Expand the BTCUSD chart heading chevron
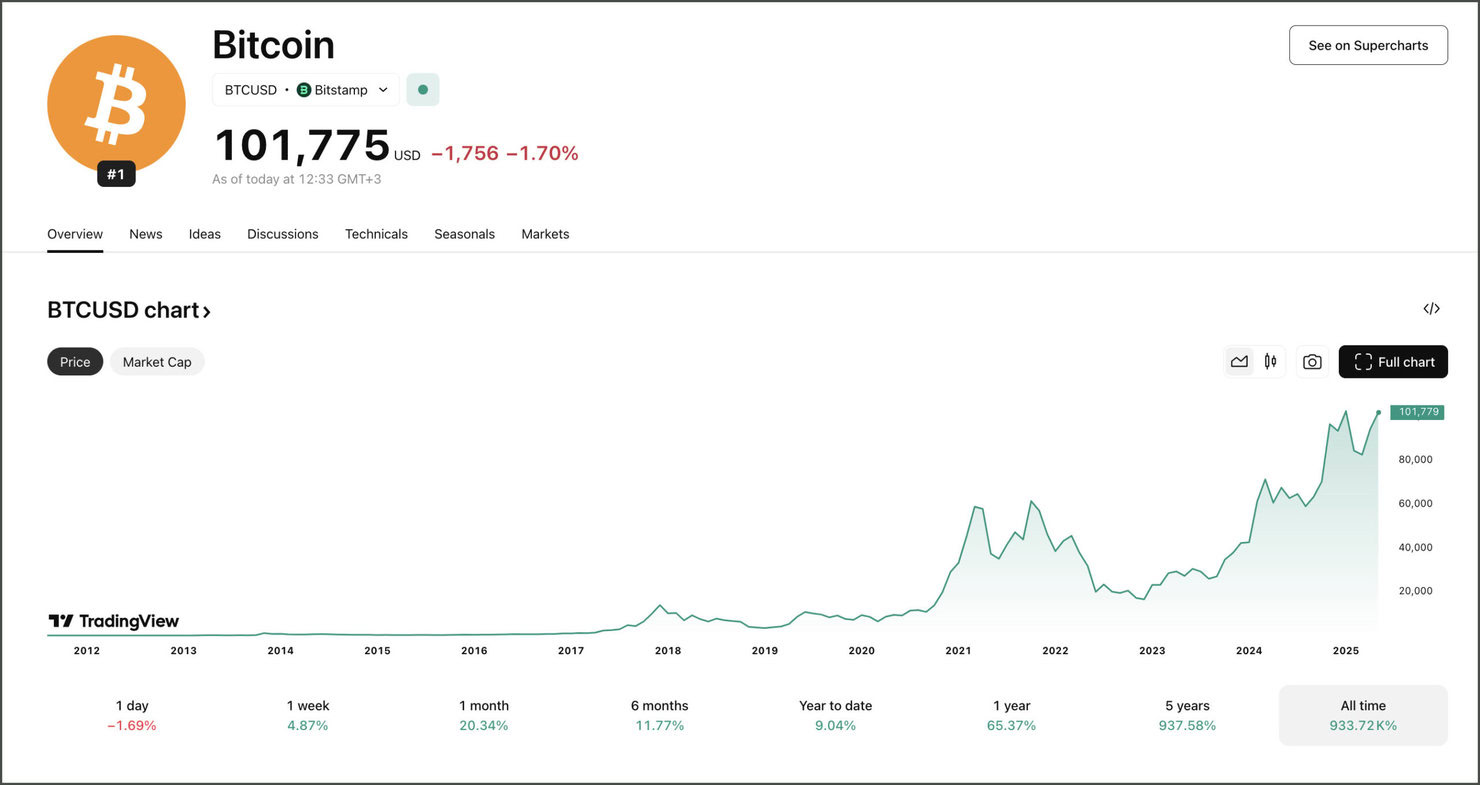 (x=207, y=311)
